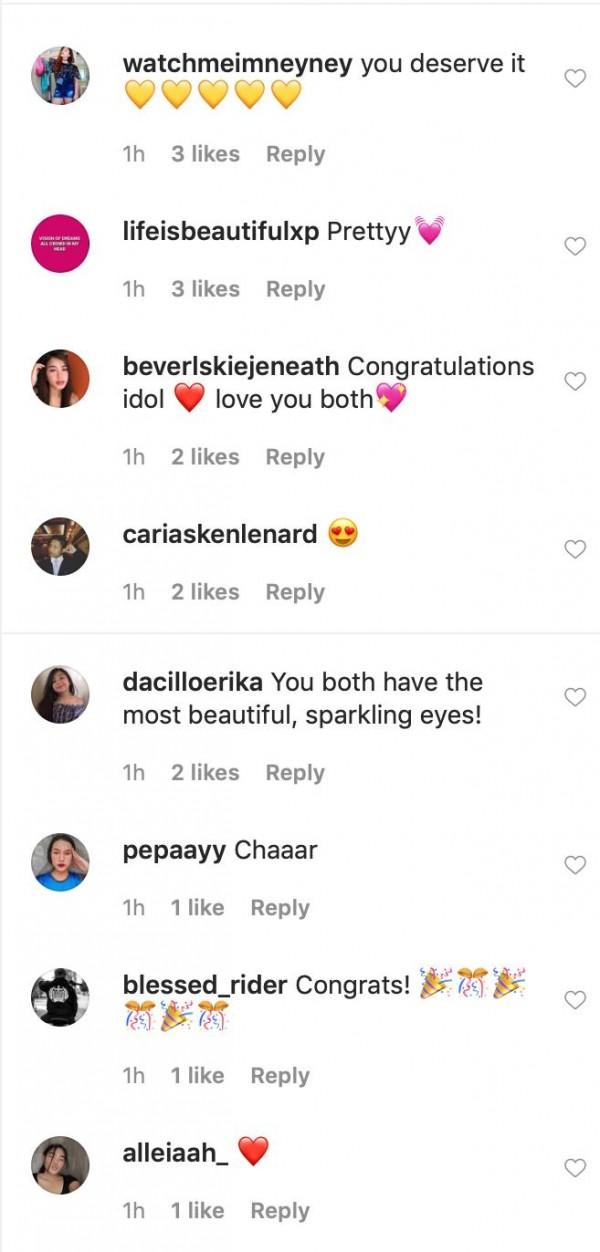This screenshot has height=1252, width=600.
Task: View 2 likes on cariaskenlenard's comment
Action: (205, 592)
